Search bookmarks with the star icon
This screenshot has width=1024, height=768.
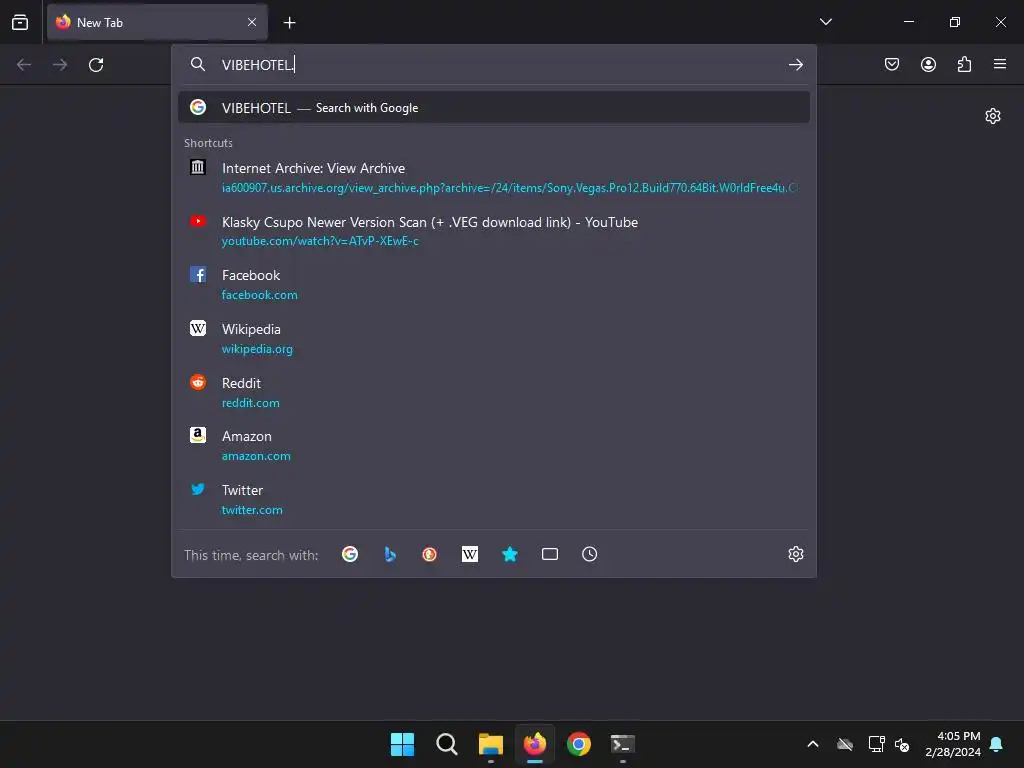pyautogui.click(x=509, y=554)
